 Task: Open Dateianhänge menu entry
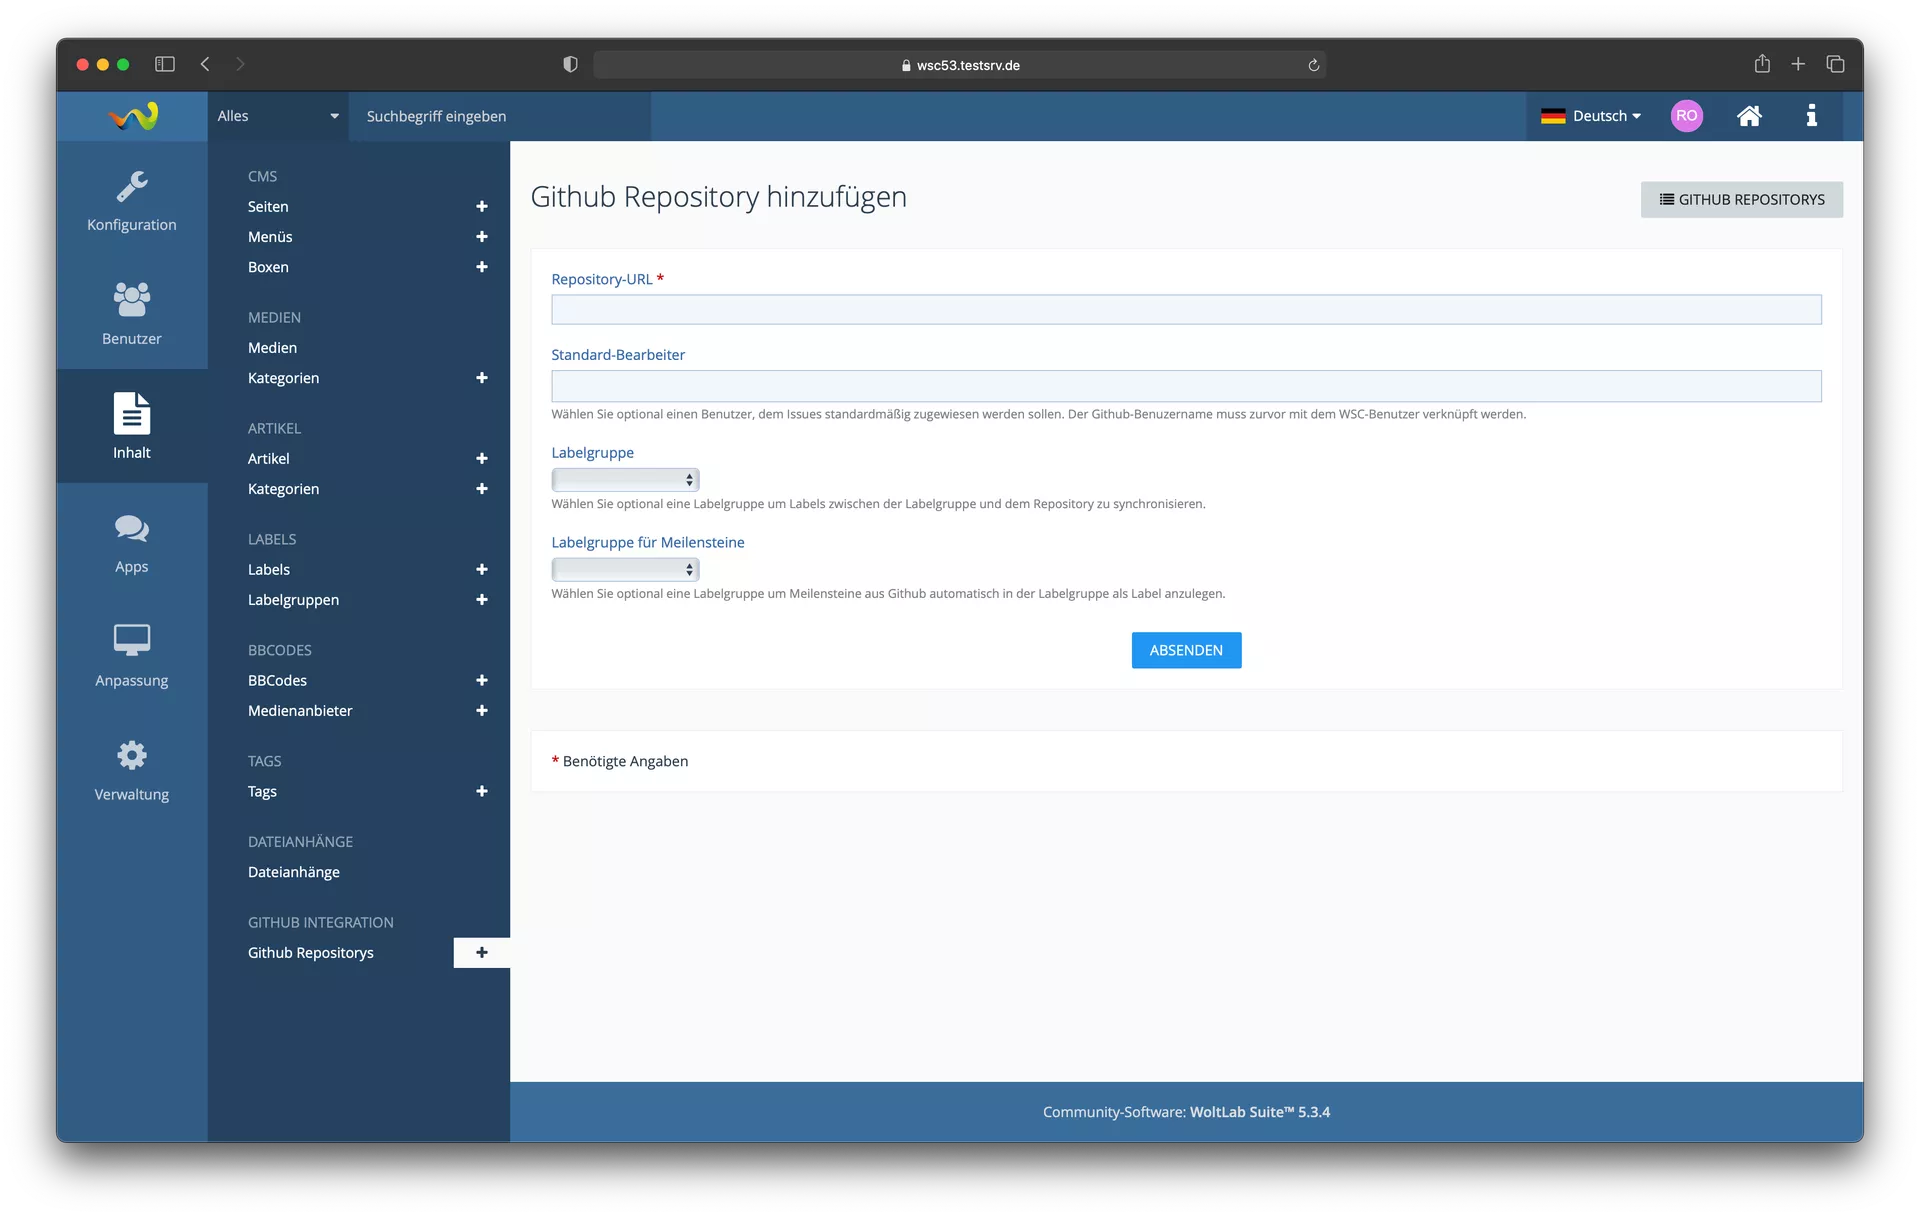point(293,872)
